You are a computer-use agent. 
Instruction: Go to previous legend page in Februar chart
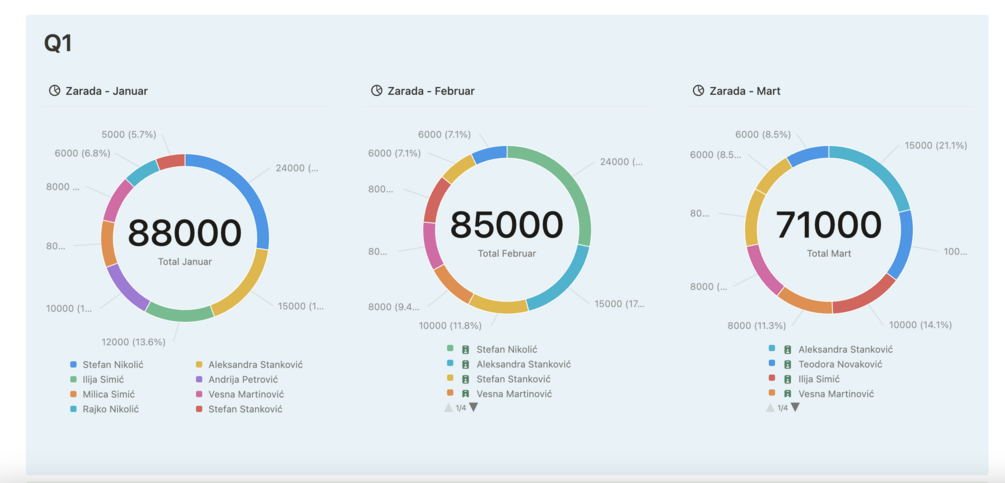click(x=449, y=407)
